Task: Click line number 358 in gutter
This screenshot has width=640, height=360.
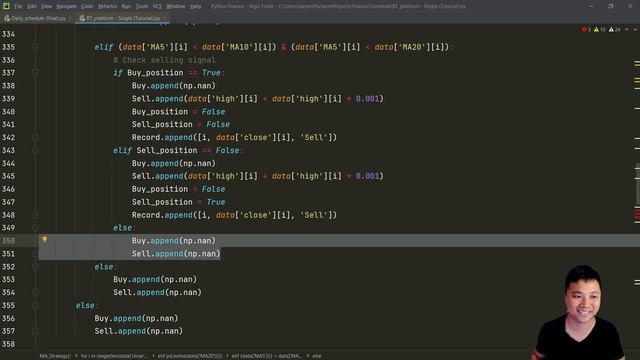Action: [x=8, y=344]
